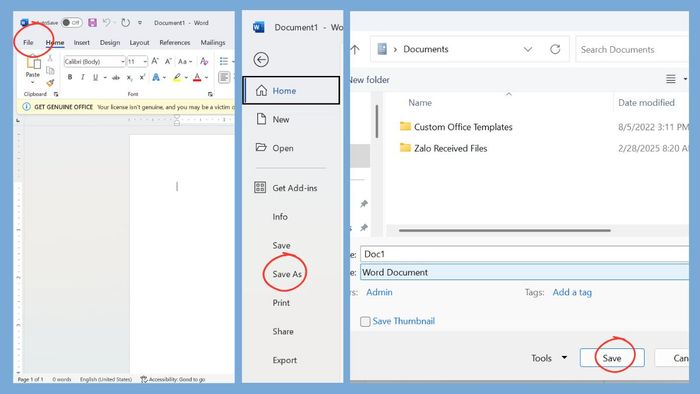
Task: Check the Save Thumbnail checkbox
Action: point(365,321)
